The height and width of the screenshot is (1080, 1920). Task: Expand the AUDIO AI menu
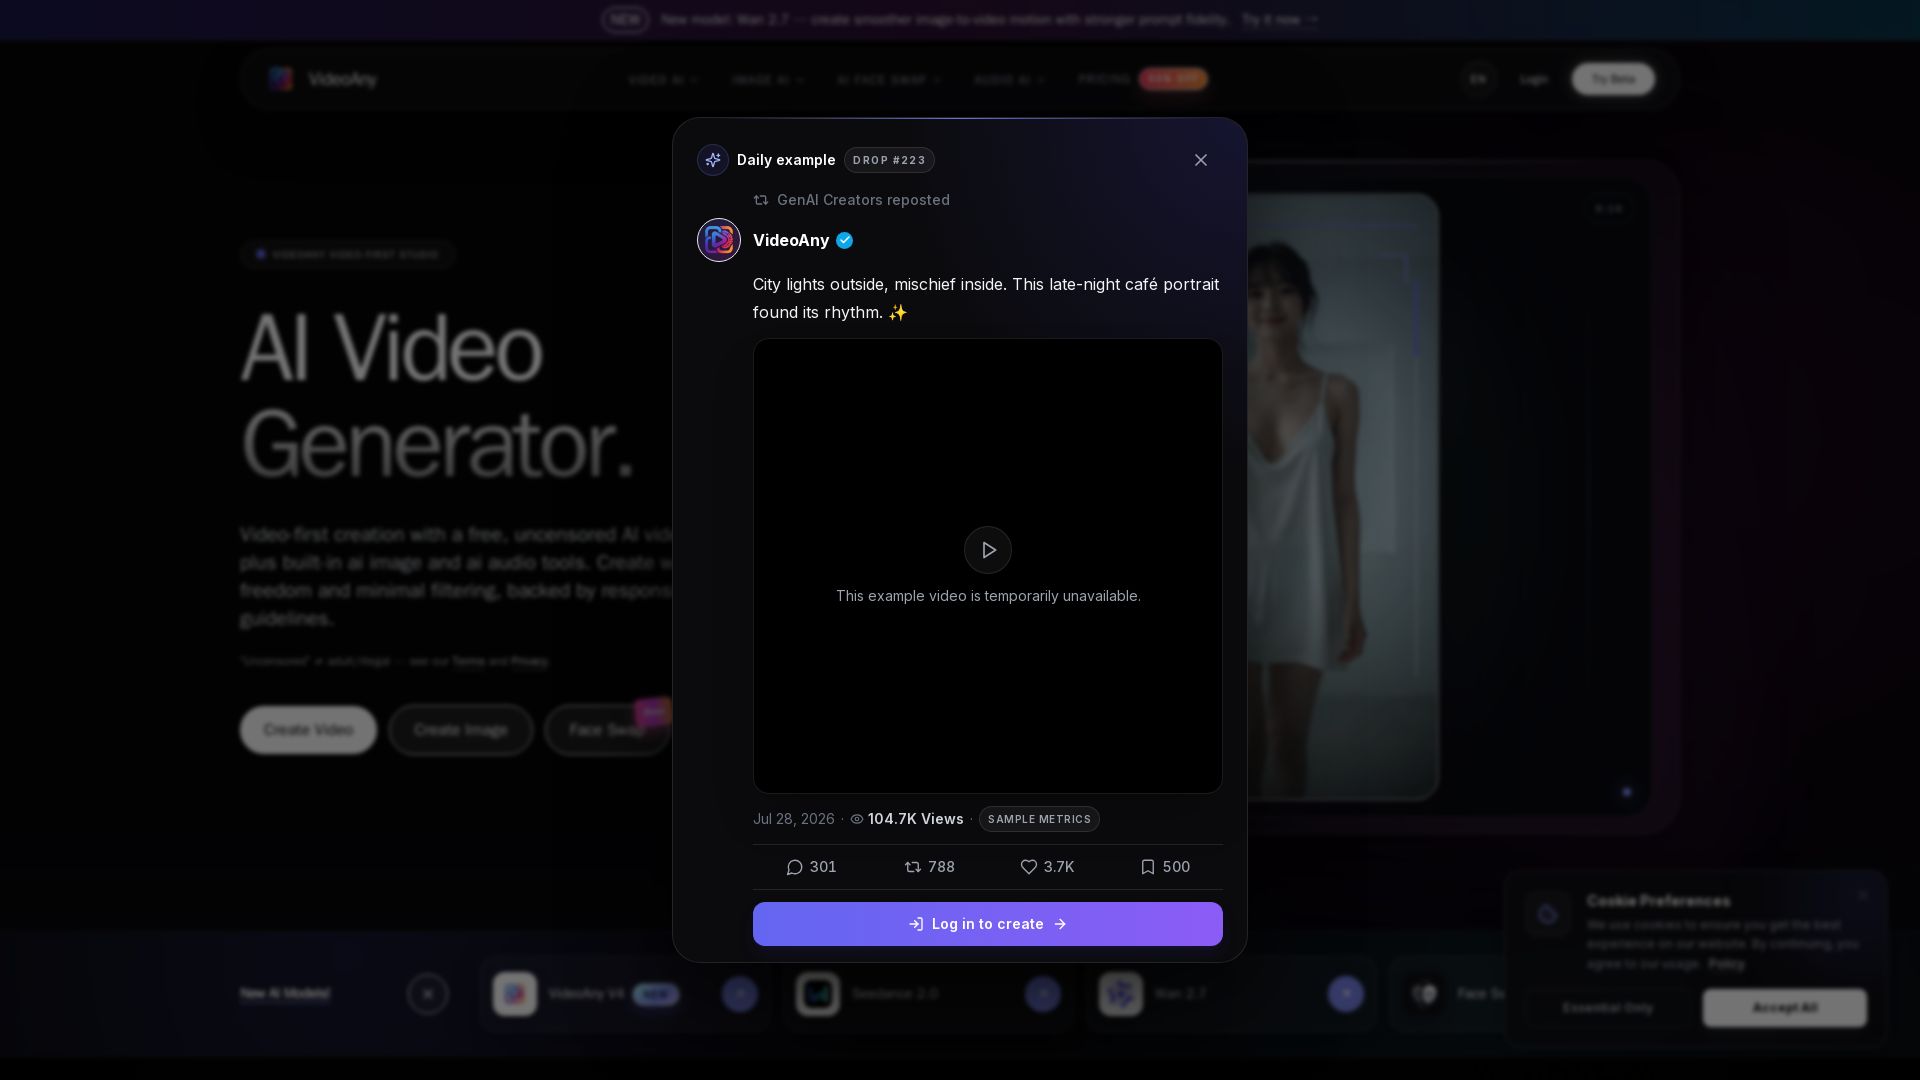coord(1009,79)
